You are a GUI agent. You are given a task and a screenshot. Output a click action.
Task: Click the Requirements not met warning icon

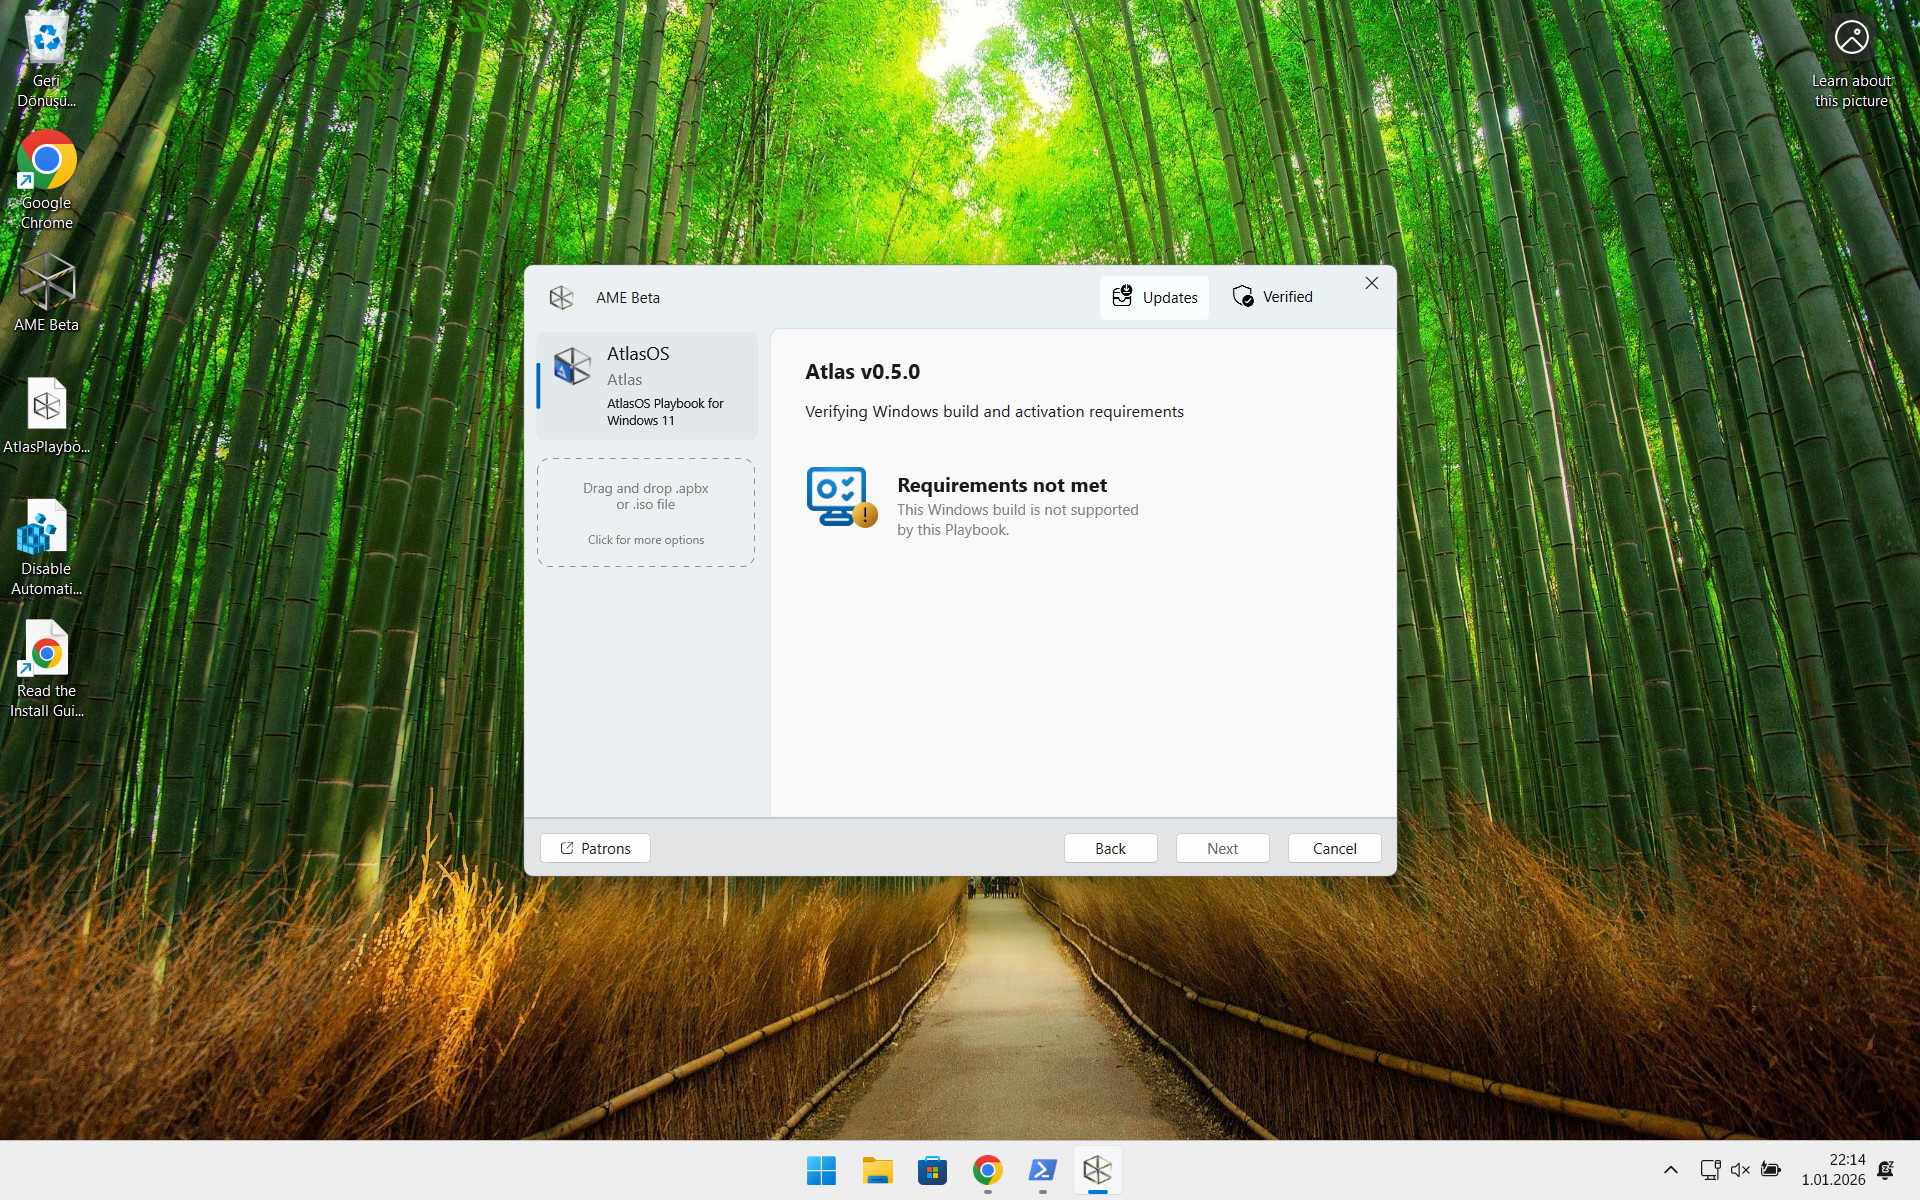pos(841,497)
